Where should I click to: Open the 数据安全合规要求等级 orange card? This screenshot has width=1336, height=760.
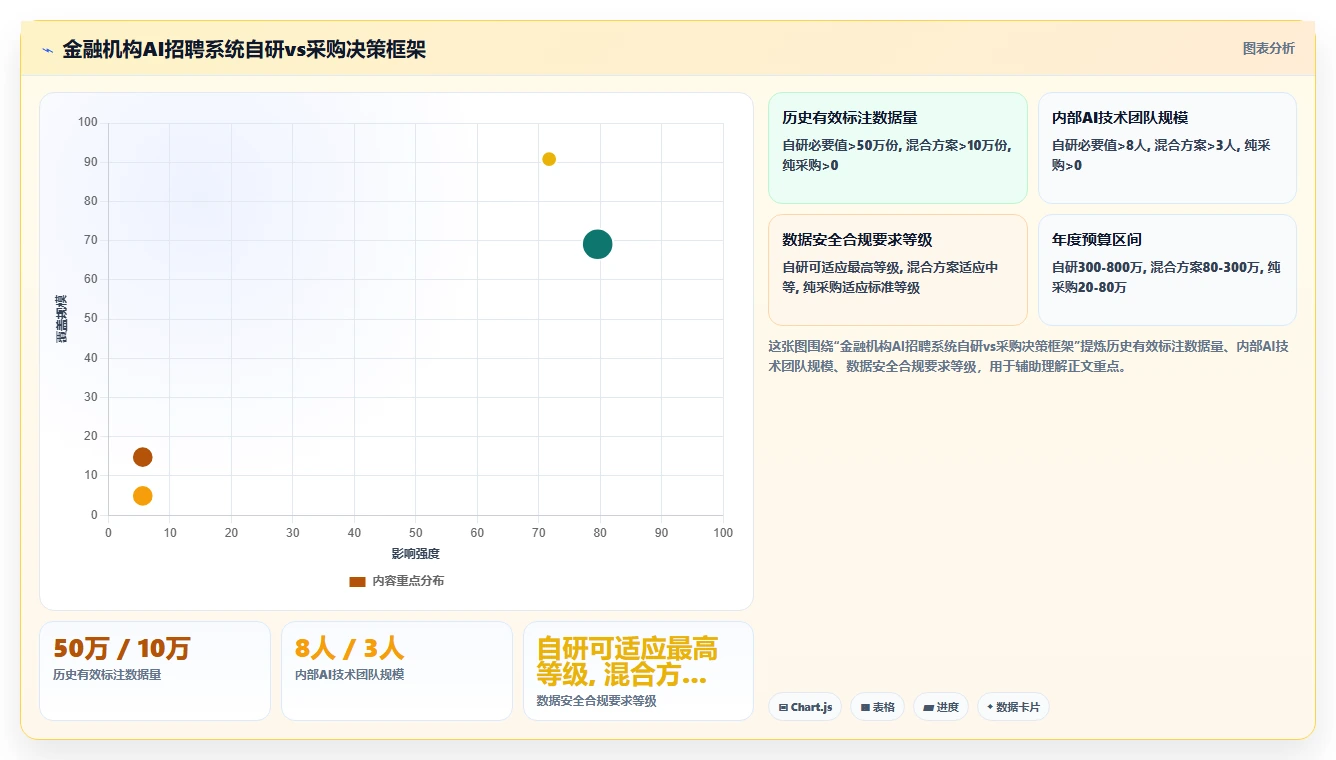coord(897,270)
